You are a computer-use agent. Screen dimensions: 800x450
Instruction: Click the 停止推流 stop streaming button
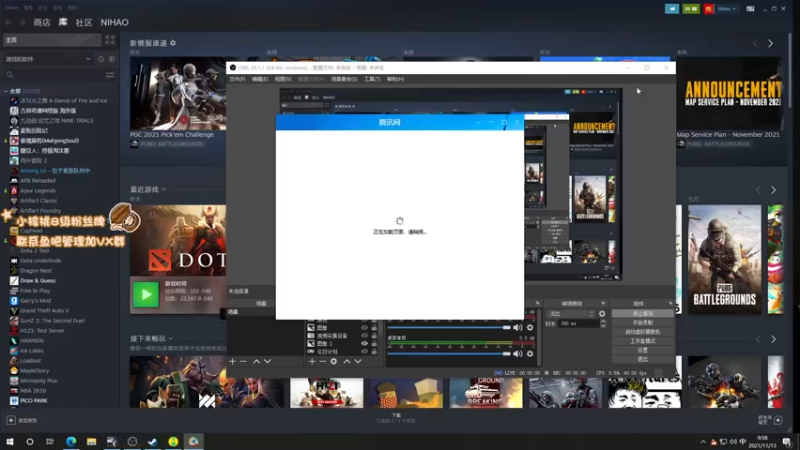click(x=642, y=314)
